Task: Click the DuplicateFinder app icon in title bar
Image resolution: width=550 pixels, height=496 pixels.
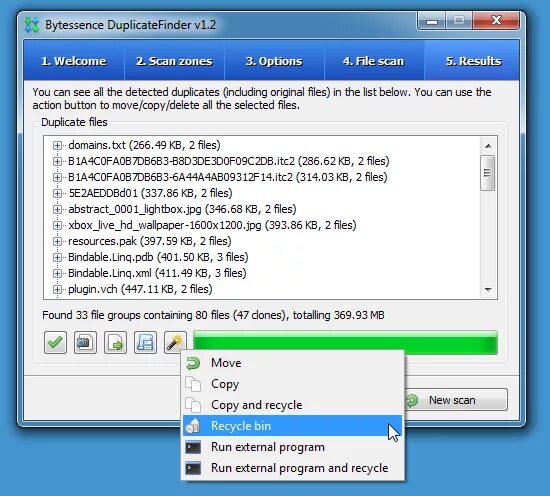Action: coord(32,25)
